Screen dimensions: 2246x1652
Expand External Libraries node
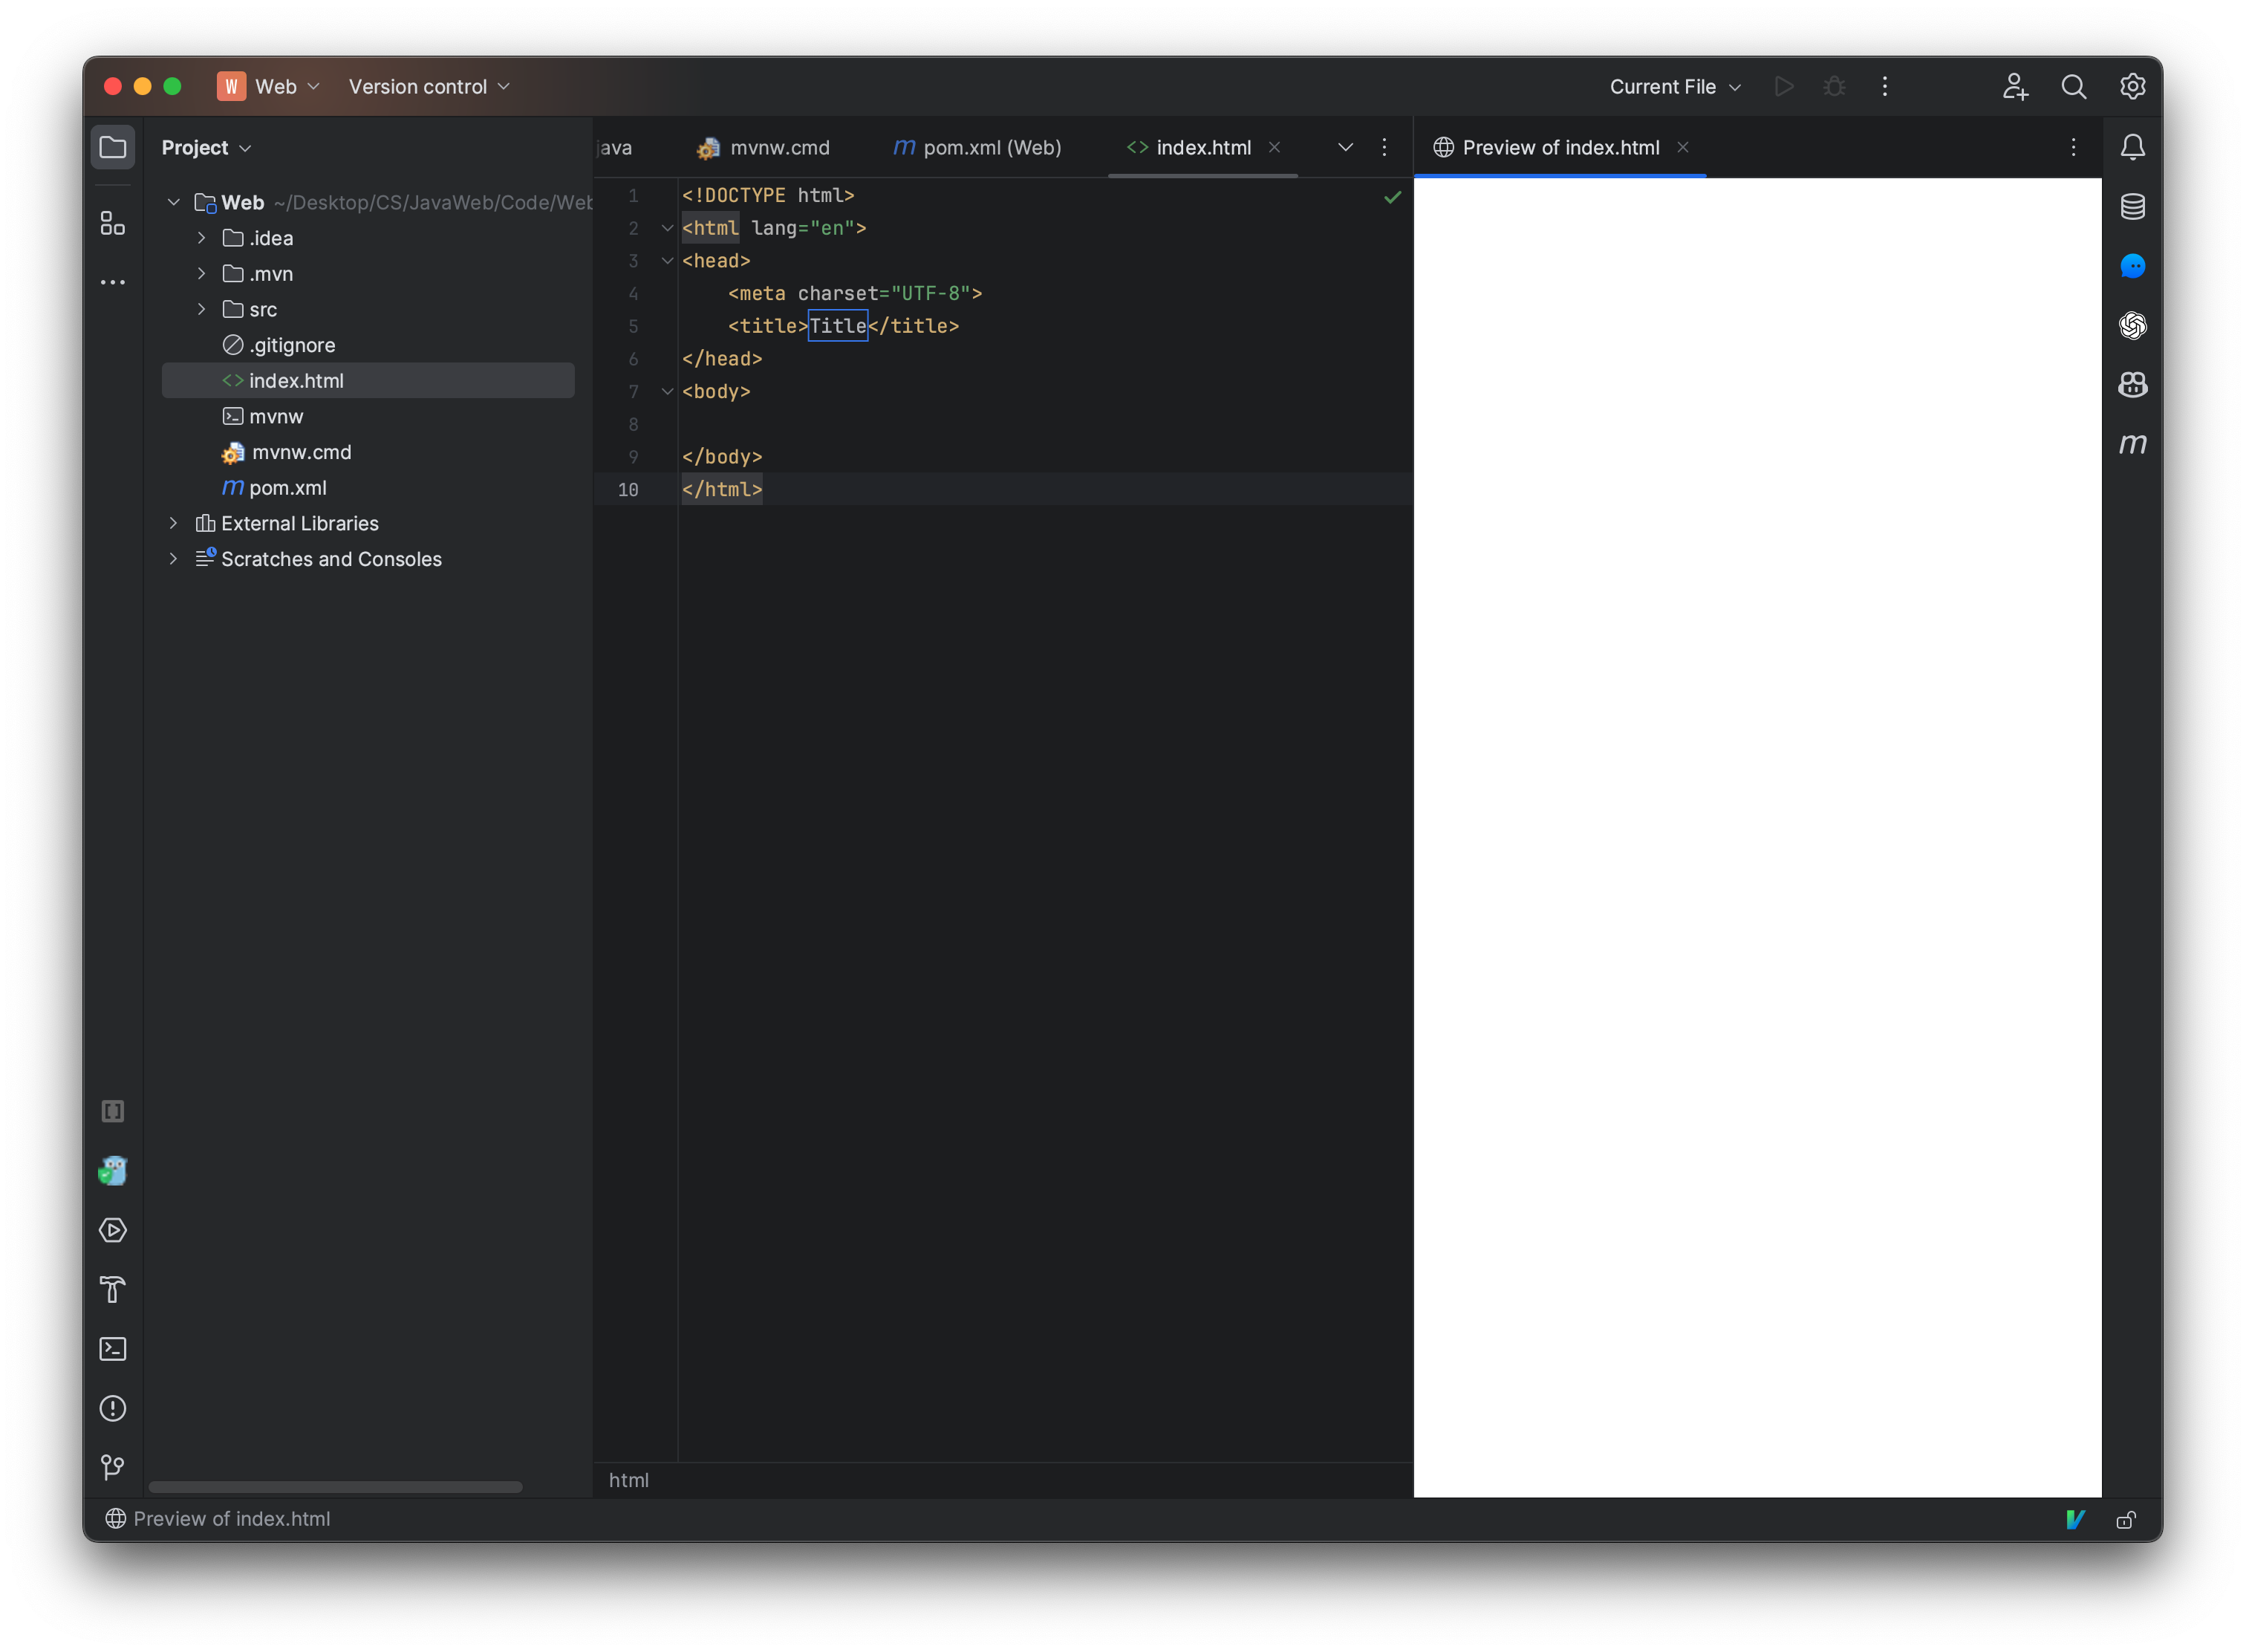click(x=174, y=524)
